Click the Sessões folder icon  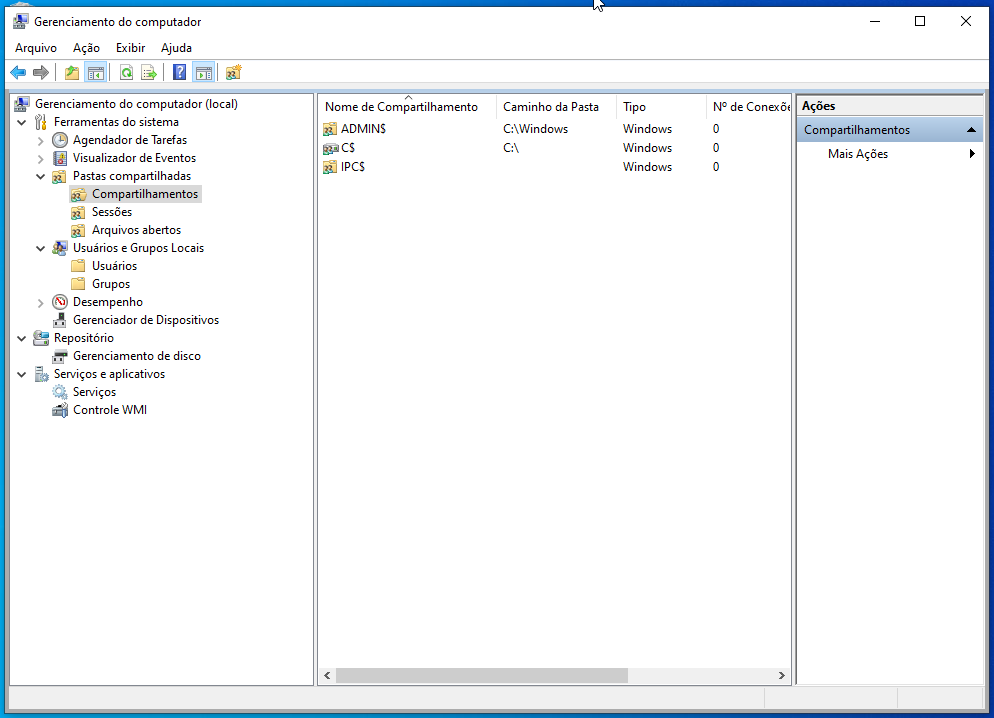click(79, 212)
